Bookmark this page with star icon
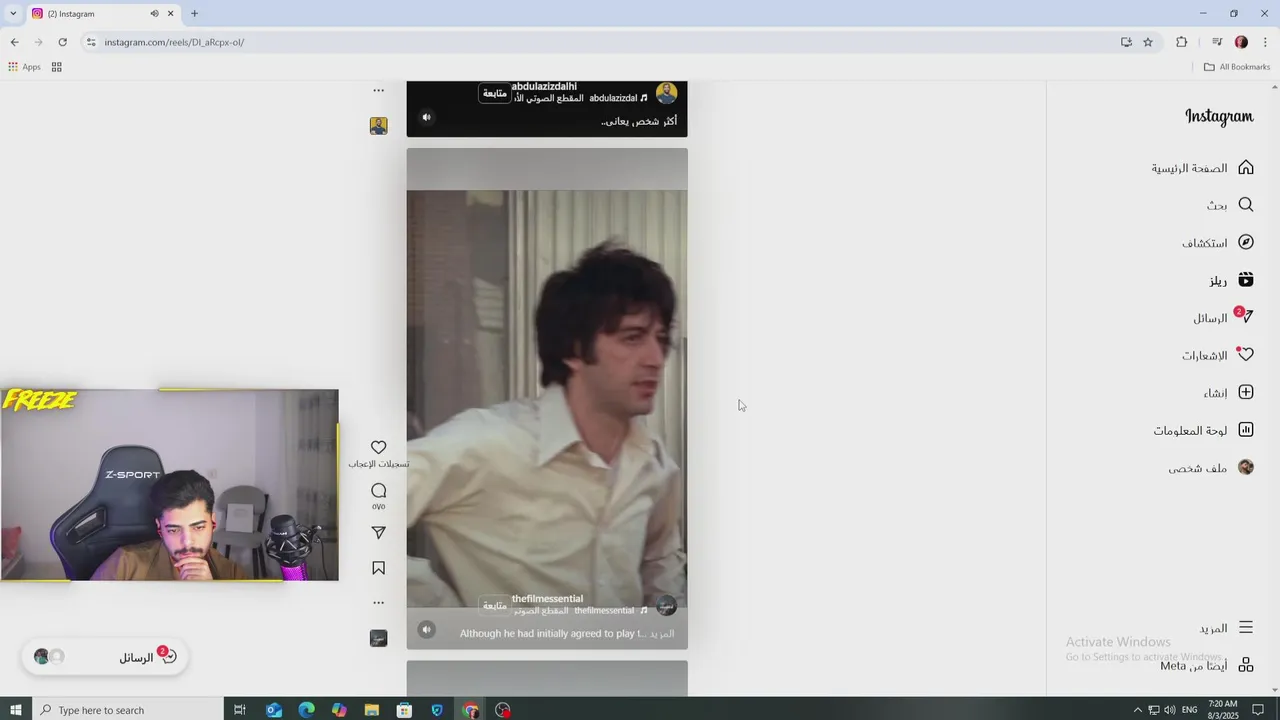 pyautogui.click(x=1148, y=42)
